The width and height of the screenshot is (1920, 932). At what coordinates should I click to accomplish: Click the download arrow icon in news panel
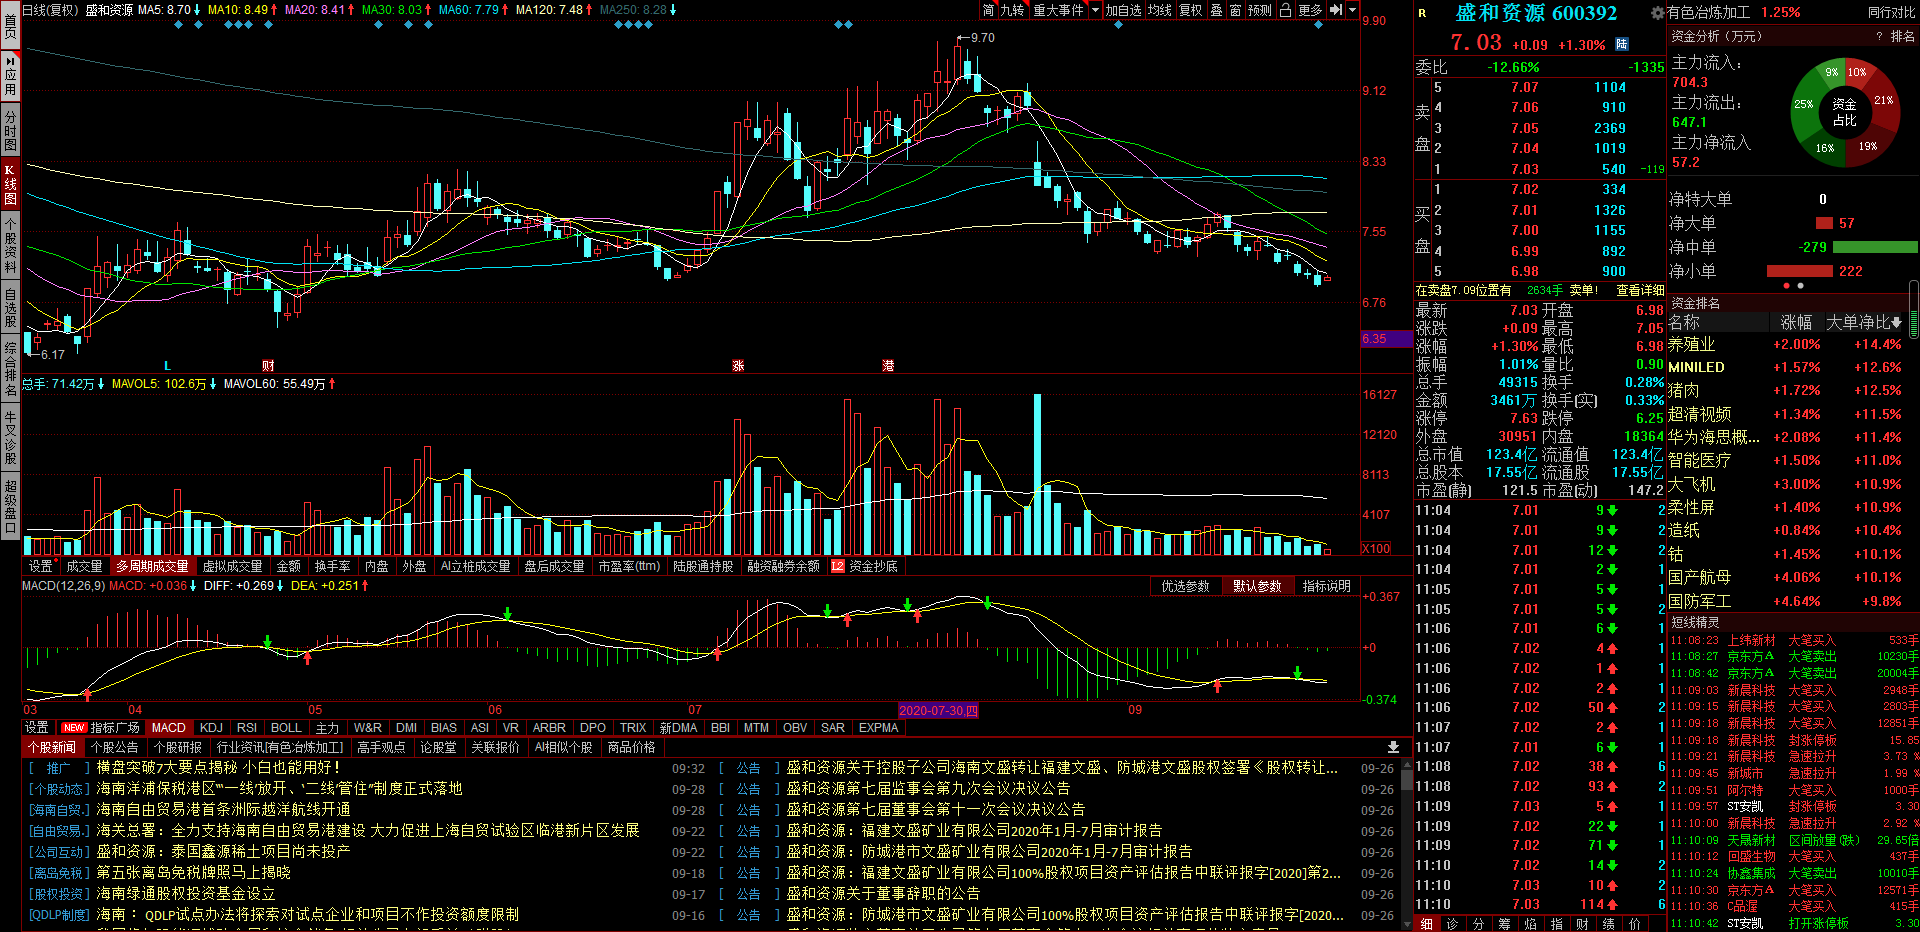[x=1393, y=747]
